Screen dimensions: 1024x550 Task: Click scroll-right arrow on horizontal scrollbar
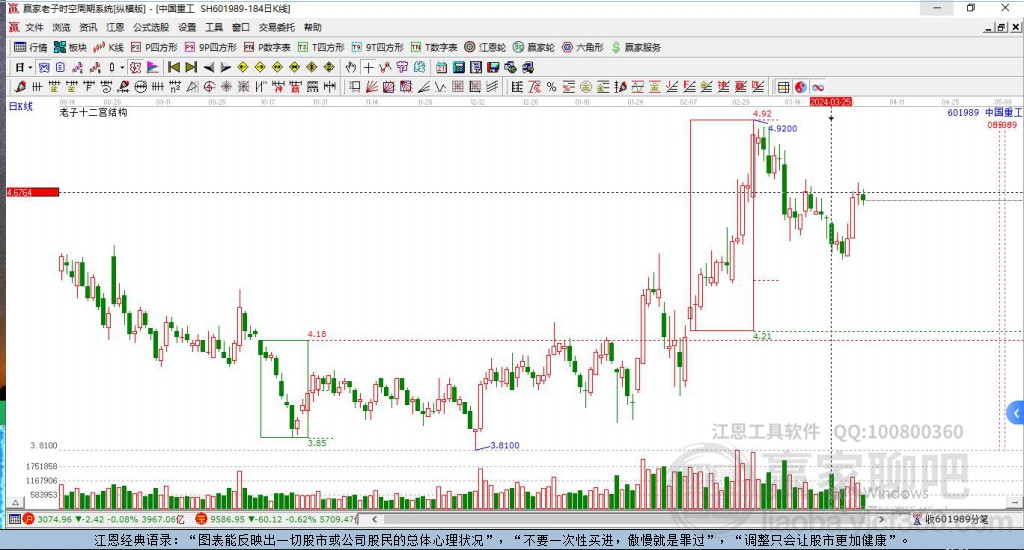(x=882, y=519)
